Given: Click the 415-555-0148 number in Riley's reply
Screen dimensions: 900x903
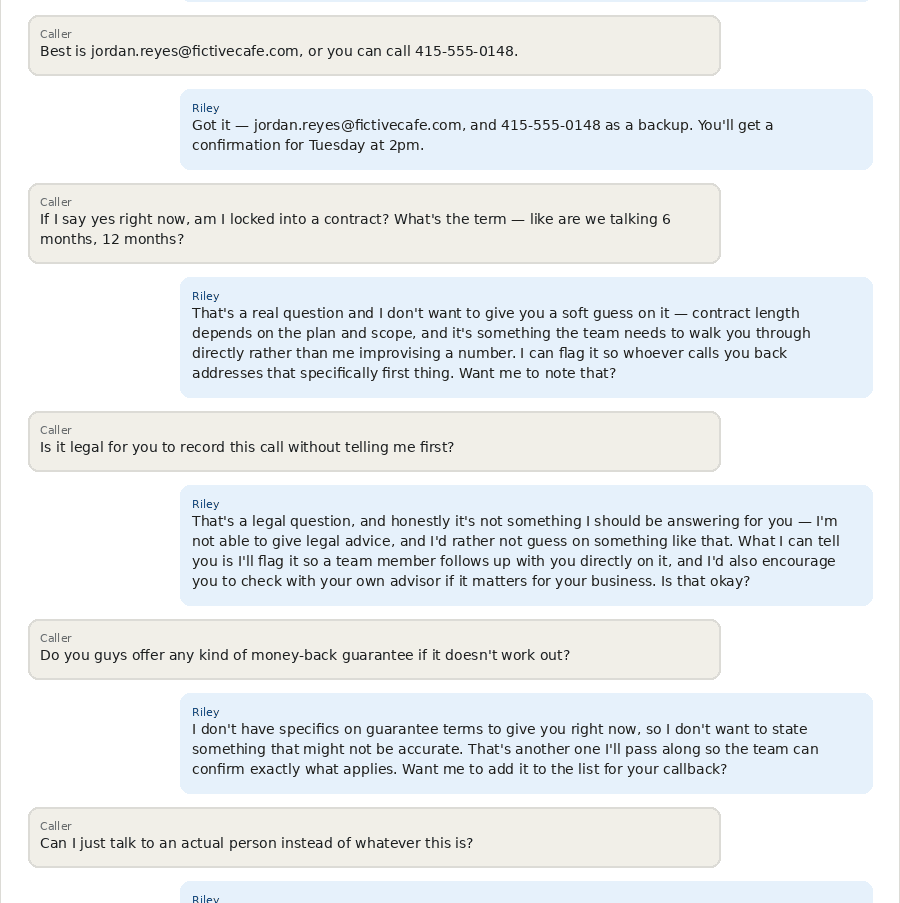Looking at the screenshot, I should 550,126.
